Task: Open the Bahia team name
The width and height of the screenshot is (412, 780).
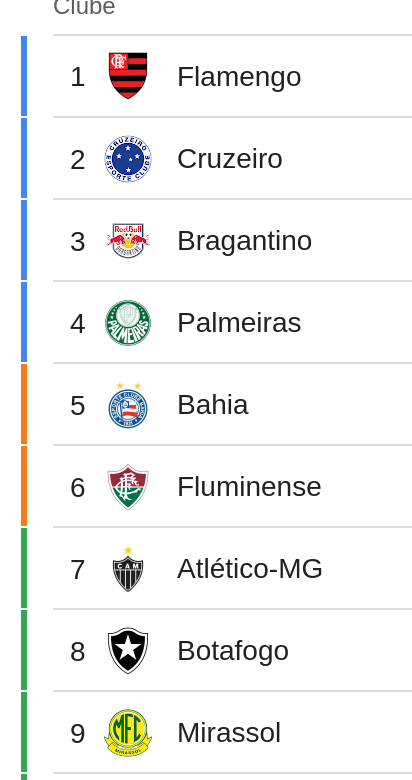Action: pos(212,405)
